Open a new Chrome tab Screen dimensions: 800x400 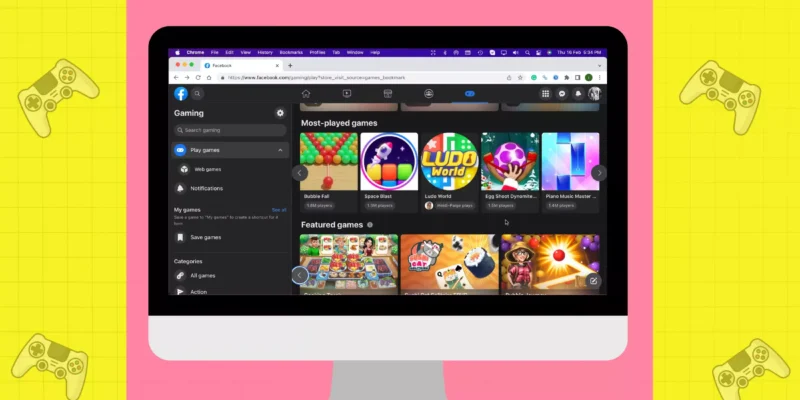tap(290, 65)
